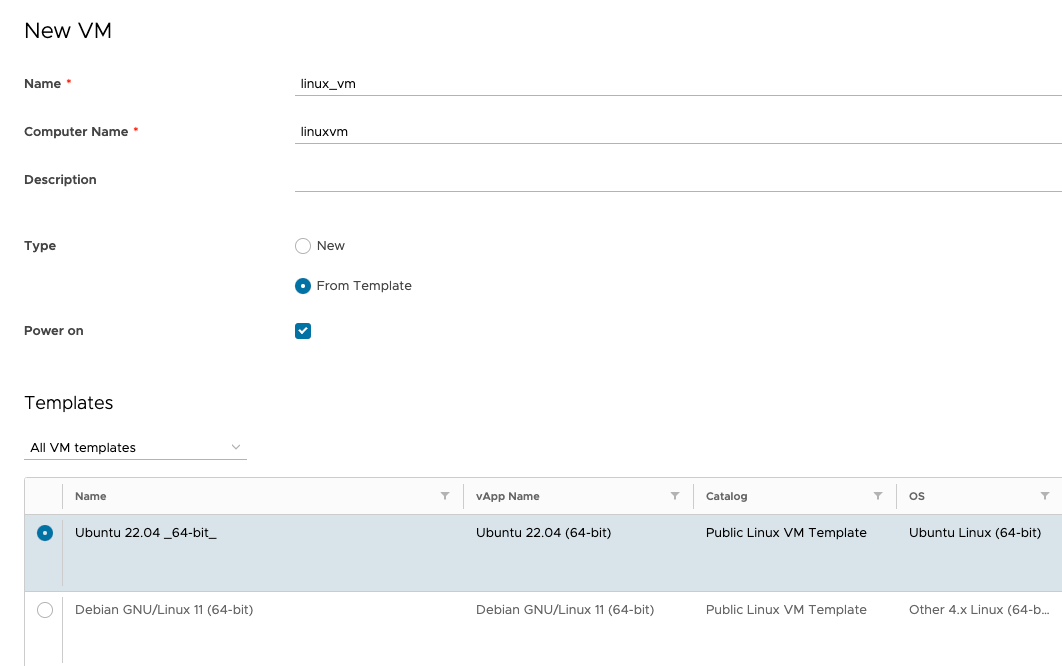This screenshot has width=1062, height=666.
Task: Open the Name column filter icon
Action: [445, 496]
